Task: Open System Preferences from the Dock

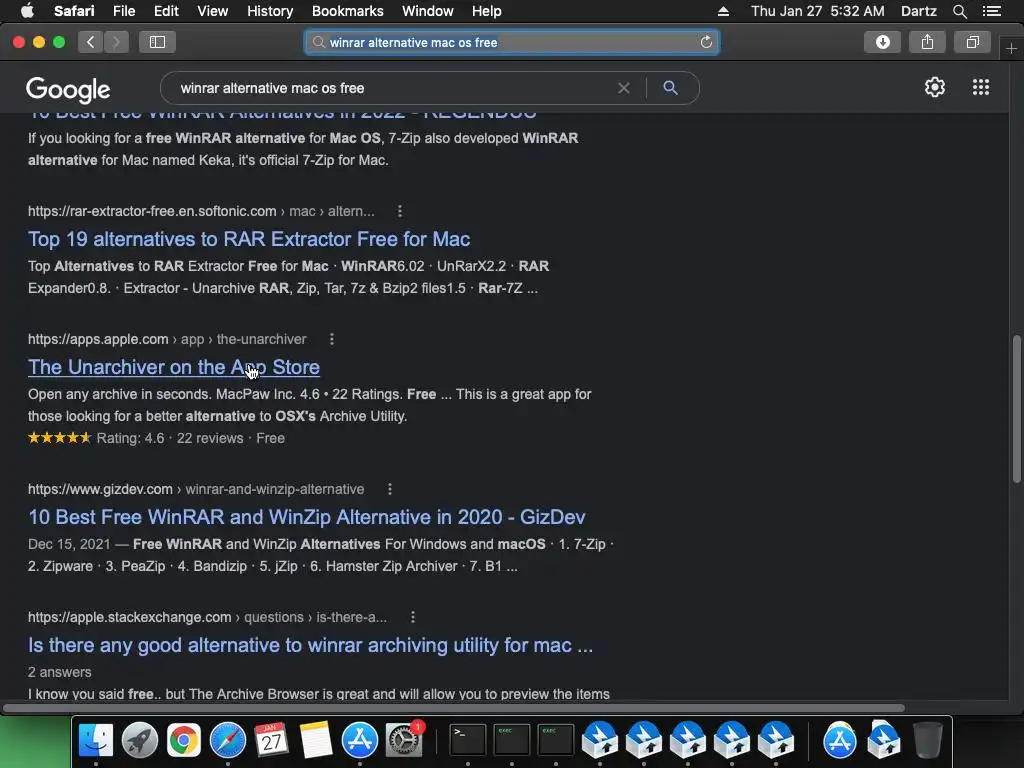Action: (404, 741)
